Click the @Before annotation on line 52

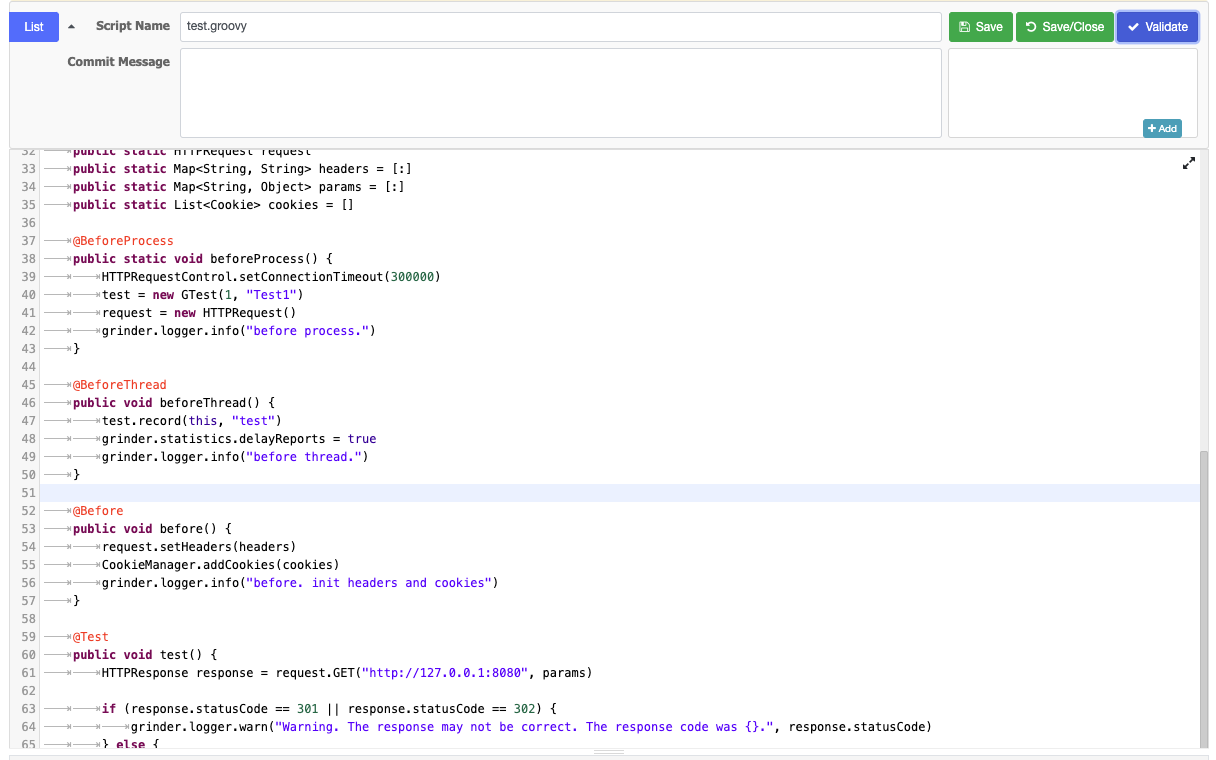(98, 511)
